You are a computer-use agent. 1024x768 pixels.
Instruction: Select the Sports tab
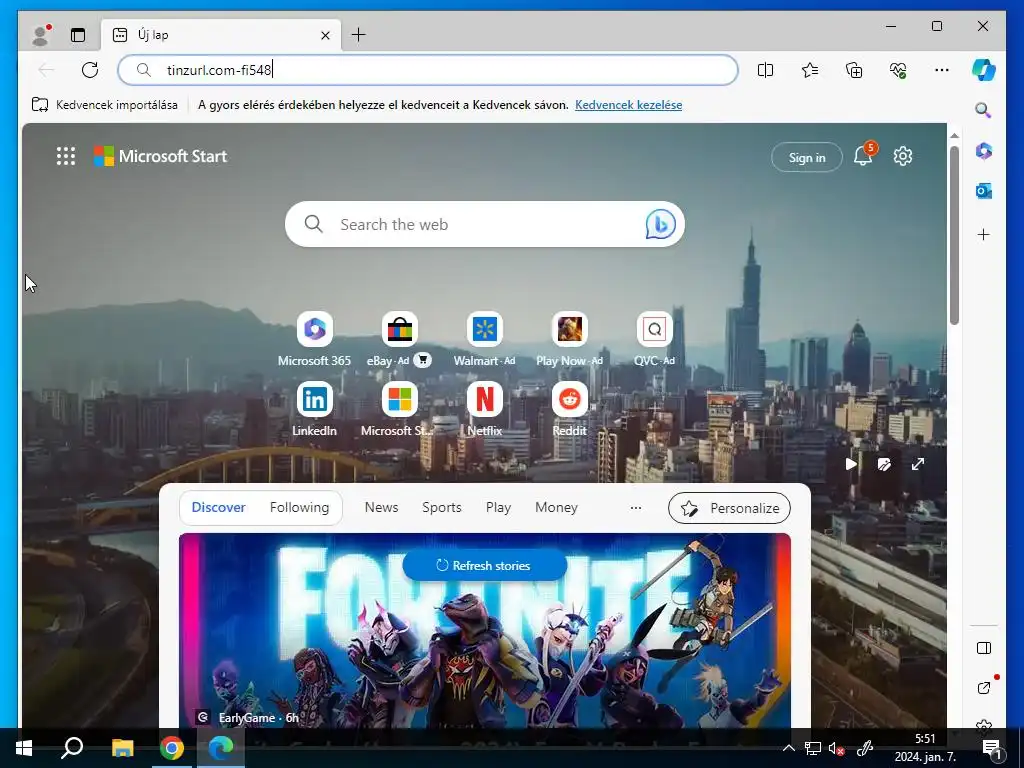(x=441, y=507)
